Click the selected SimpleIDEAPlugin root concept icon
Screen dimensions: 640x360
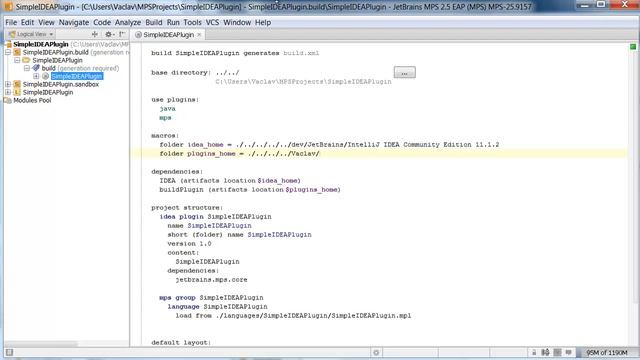[x=45, y=76]
